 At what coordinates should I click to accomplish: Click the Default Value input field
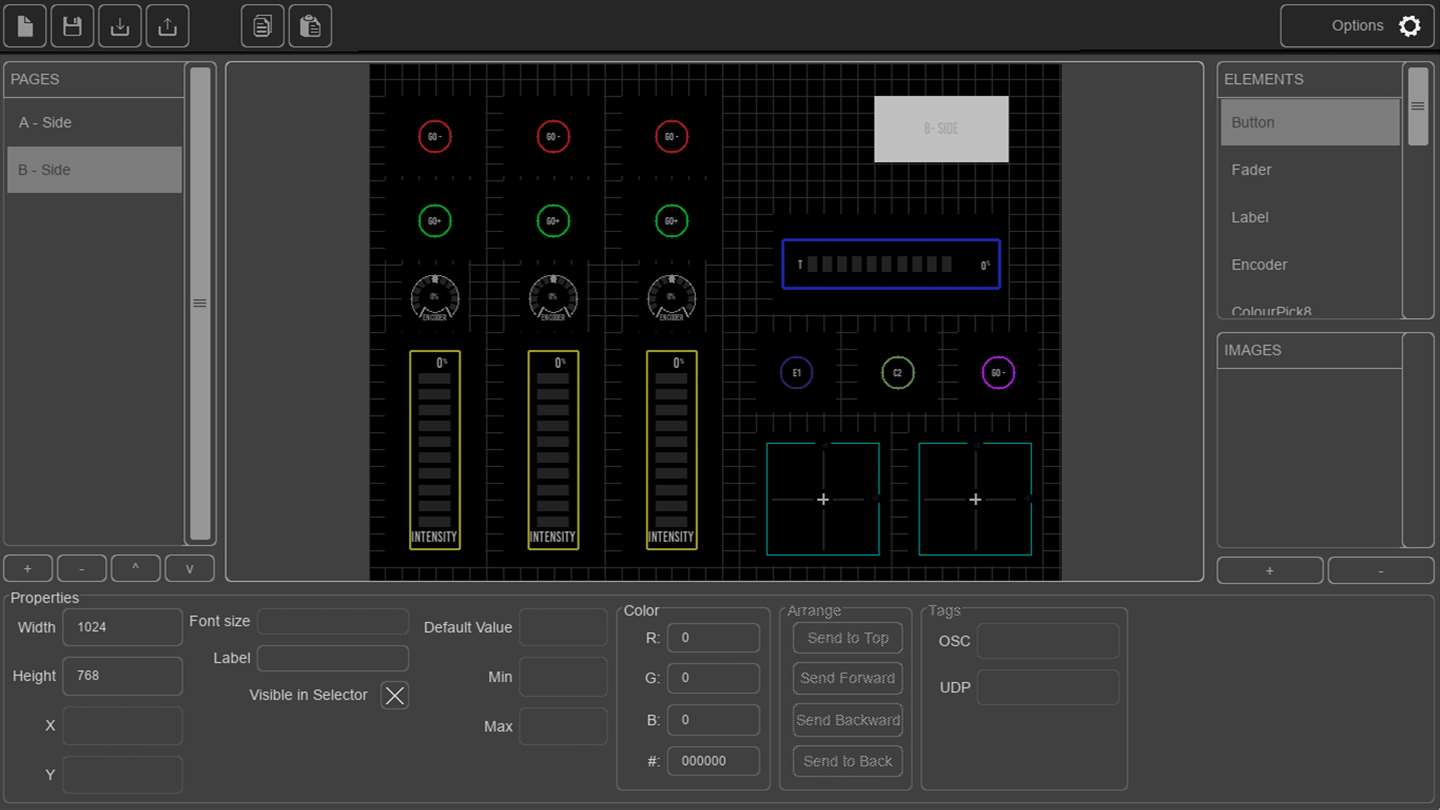click(x=563, y=627)
